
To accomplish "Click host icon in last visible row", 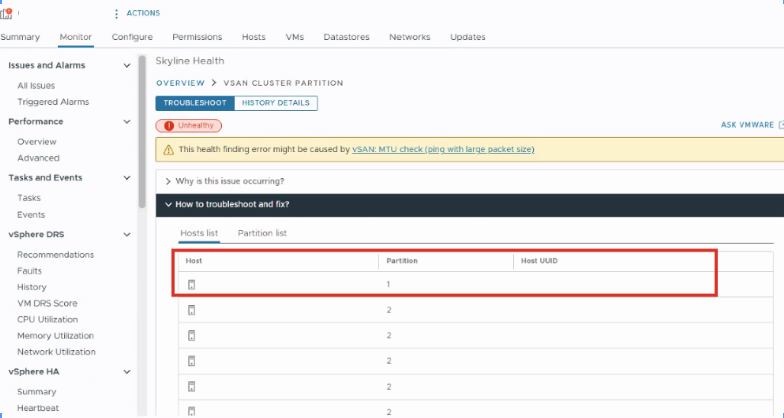I will pyautogui.click(x=191, y=410).
